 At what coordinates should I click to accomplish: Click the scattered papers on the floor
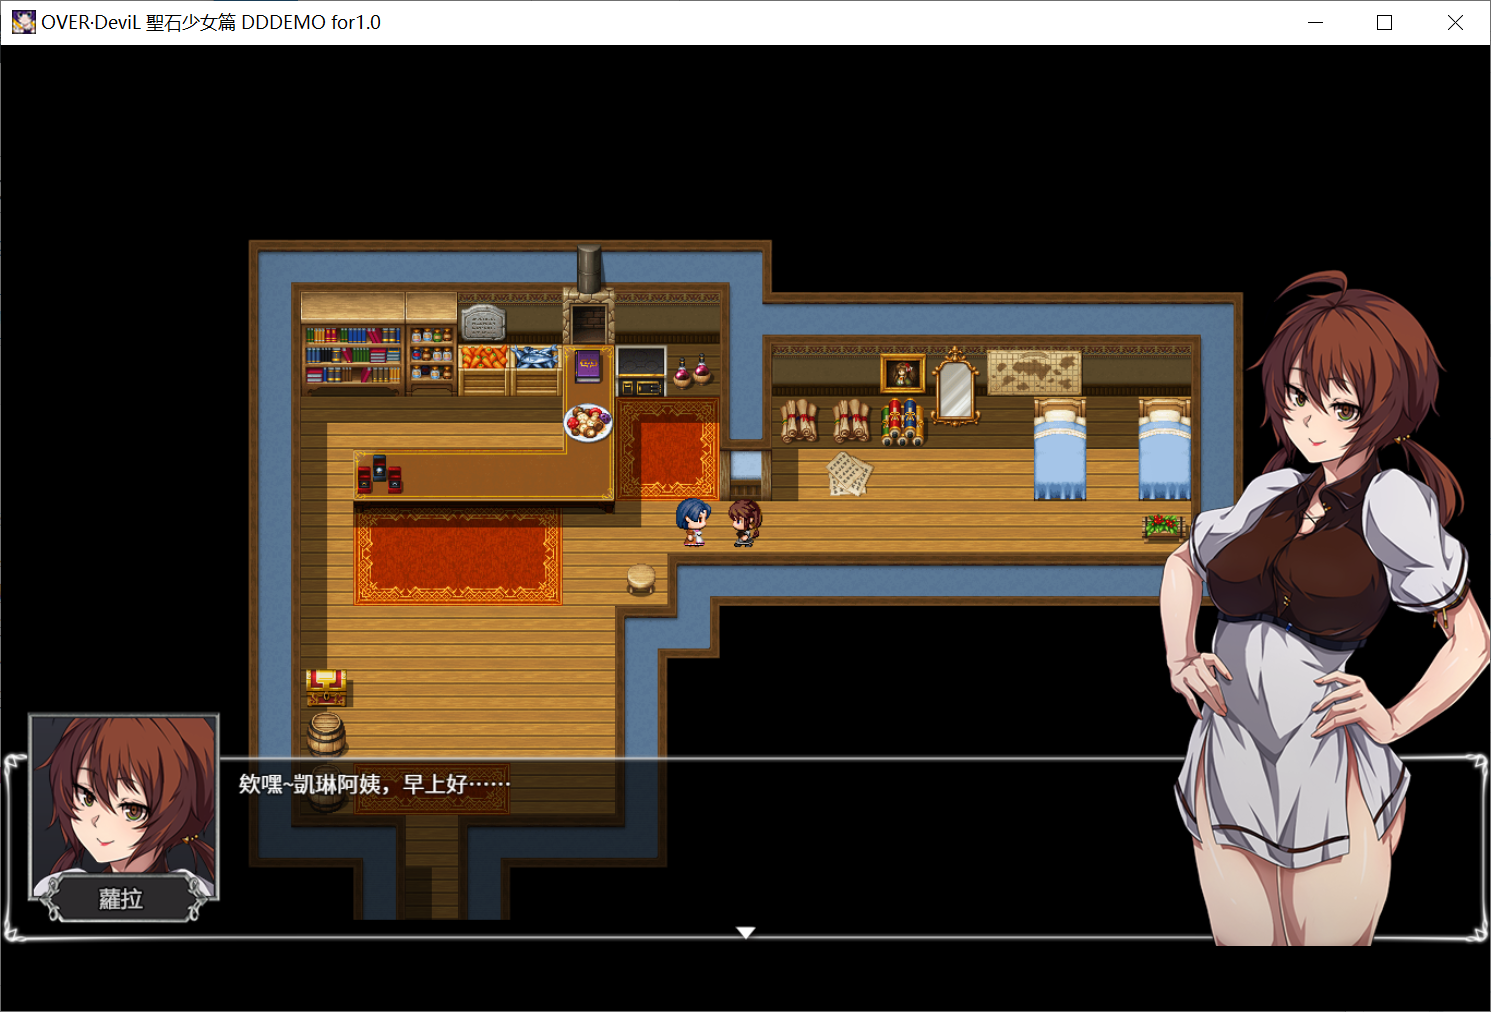(x=849, y=473)
